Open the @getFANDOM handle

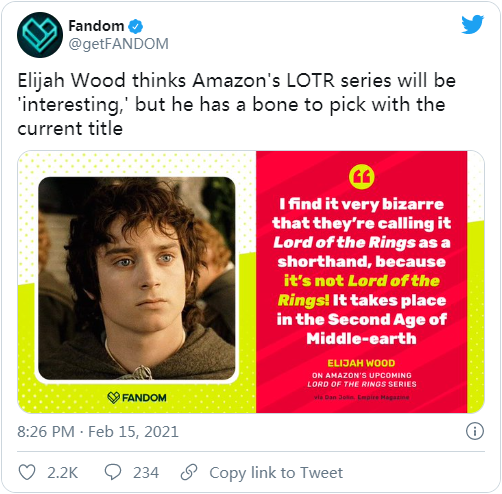click(119, 44)
